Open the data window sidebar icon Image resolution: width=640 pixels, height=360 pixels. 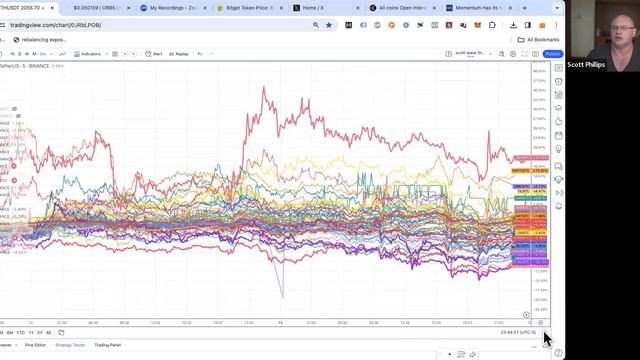click(558, 95)
